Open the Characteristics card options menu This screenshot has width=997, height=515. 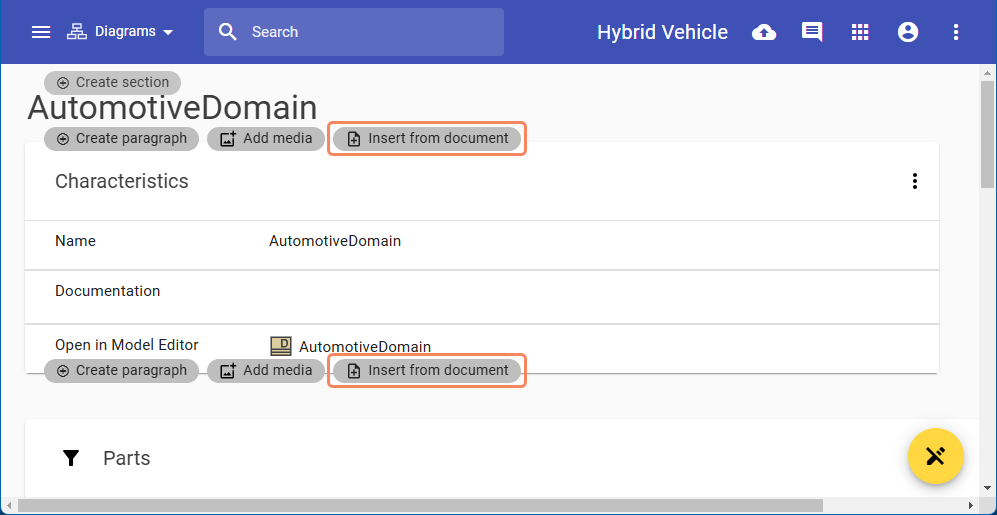[914, 181]
